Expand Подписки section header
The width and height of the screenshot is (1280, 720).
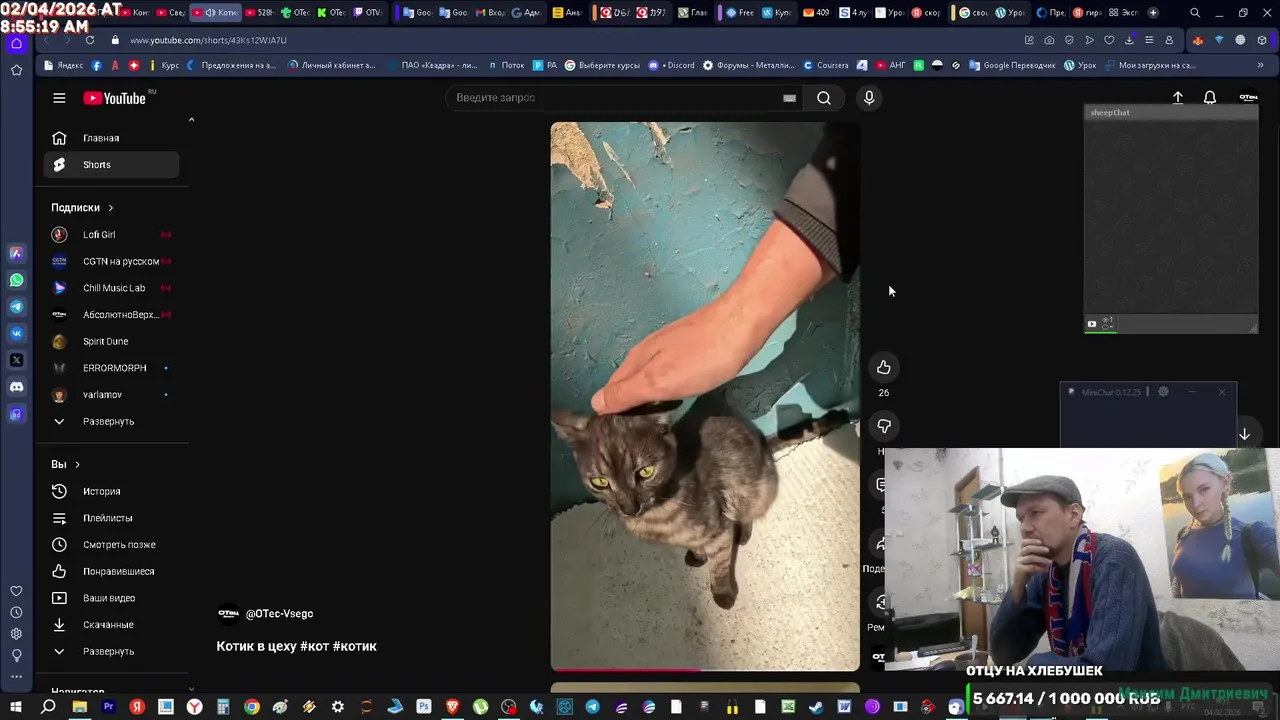pyautogui.click(x=83, y=208)
